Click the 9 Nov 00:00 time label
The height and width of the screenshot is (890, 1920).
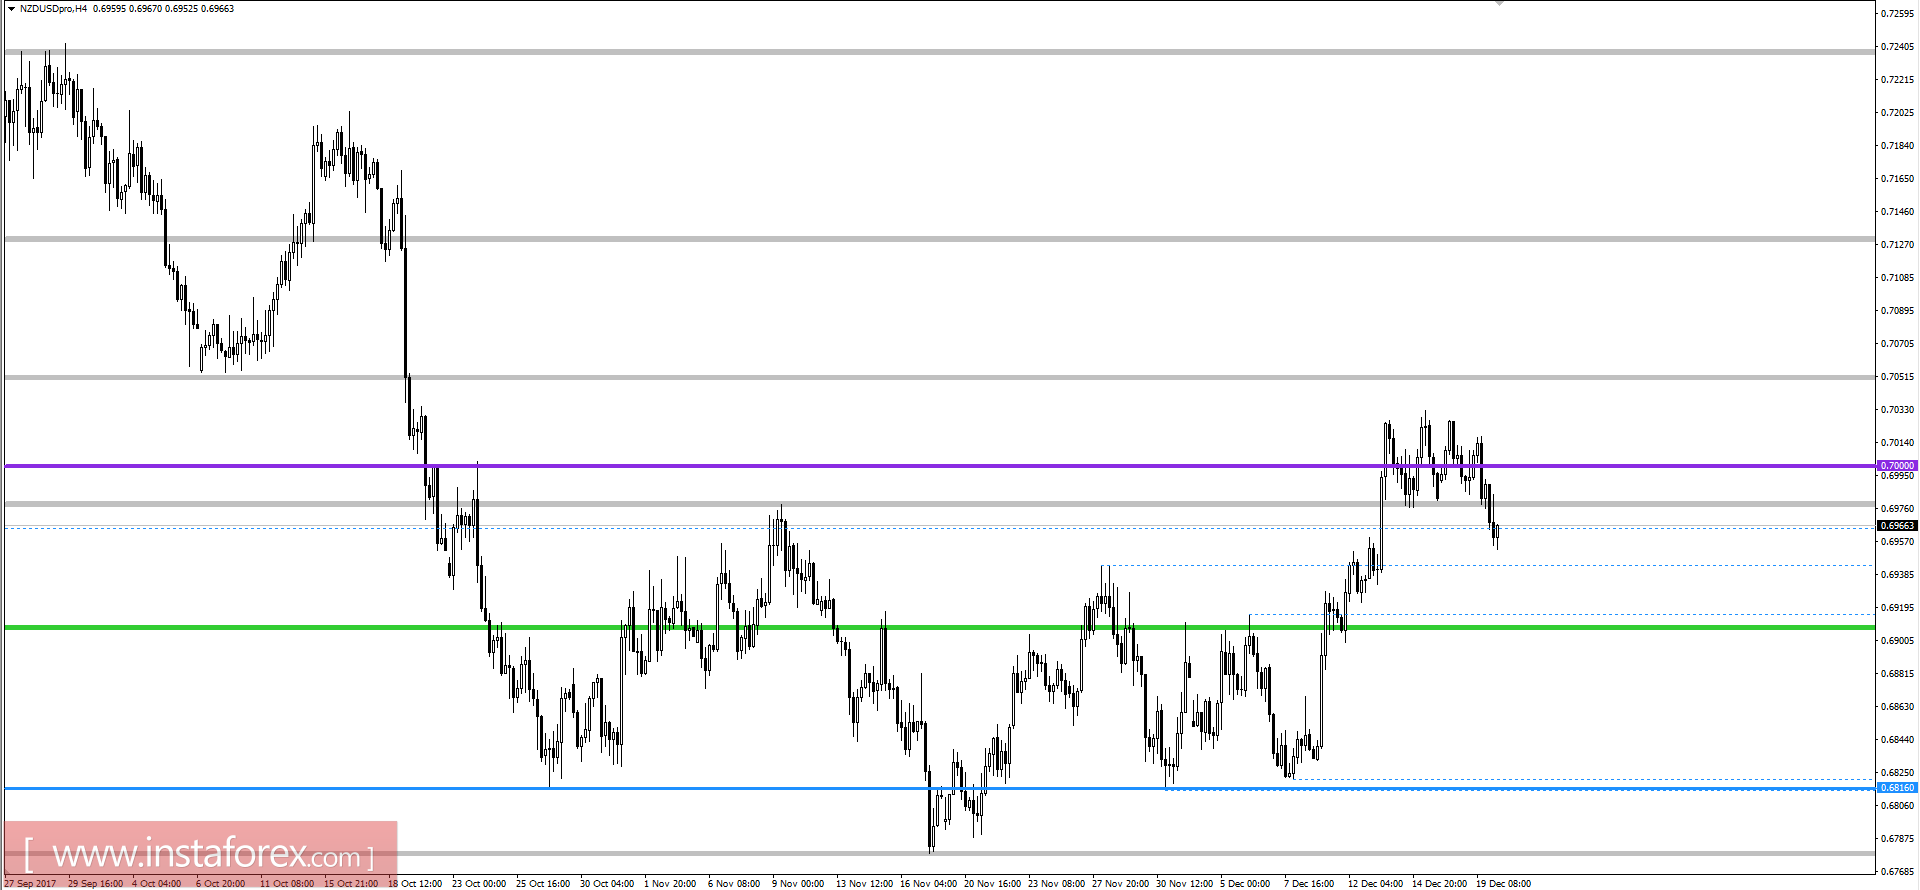click(x=798, y=883)
